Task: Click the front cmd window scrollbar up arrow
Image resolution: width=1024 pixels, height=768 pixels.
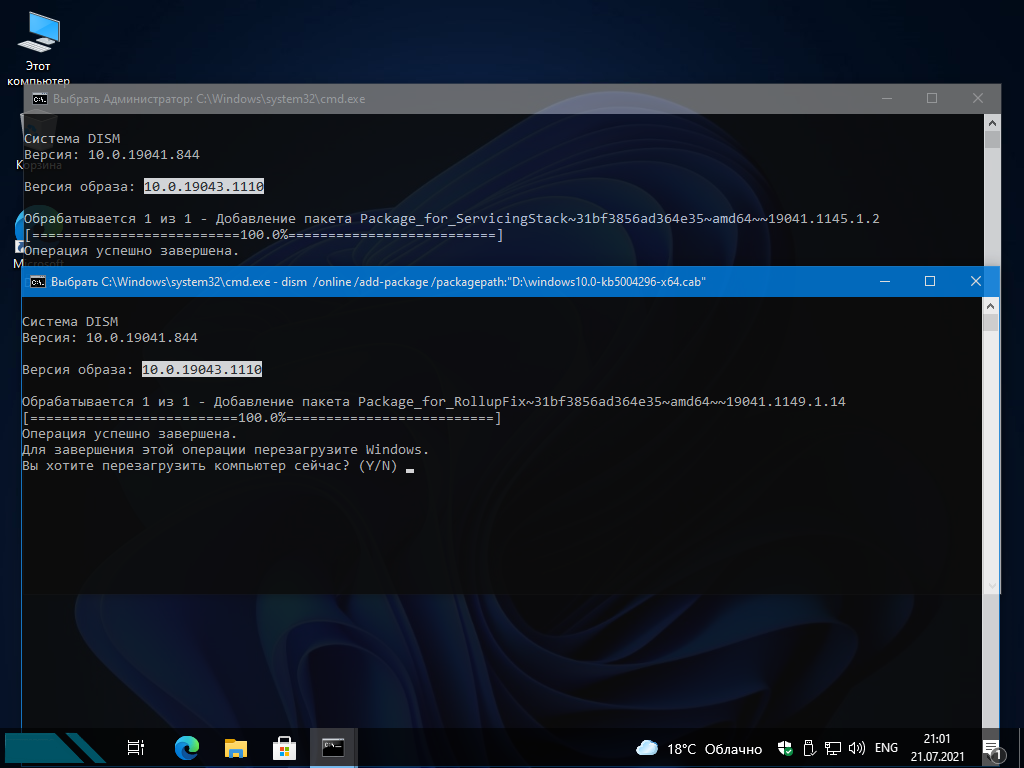Action: pyautogui.click(x=991, y=305)
